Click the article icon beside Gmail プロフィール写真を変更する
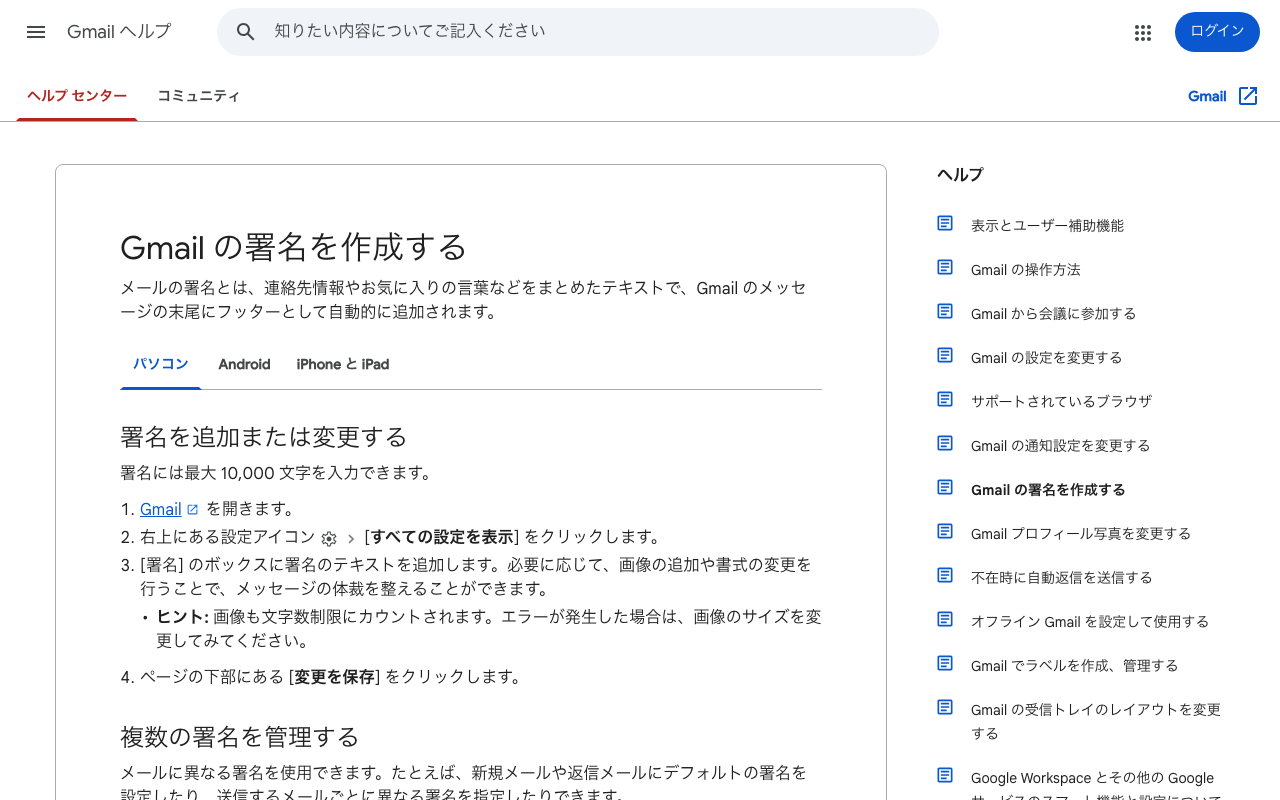 tap(945, 531)
